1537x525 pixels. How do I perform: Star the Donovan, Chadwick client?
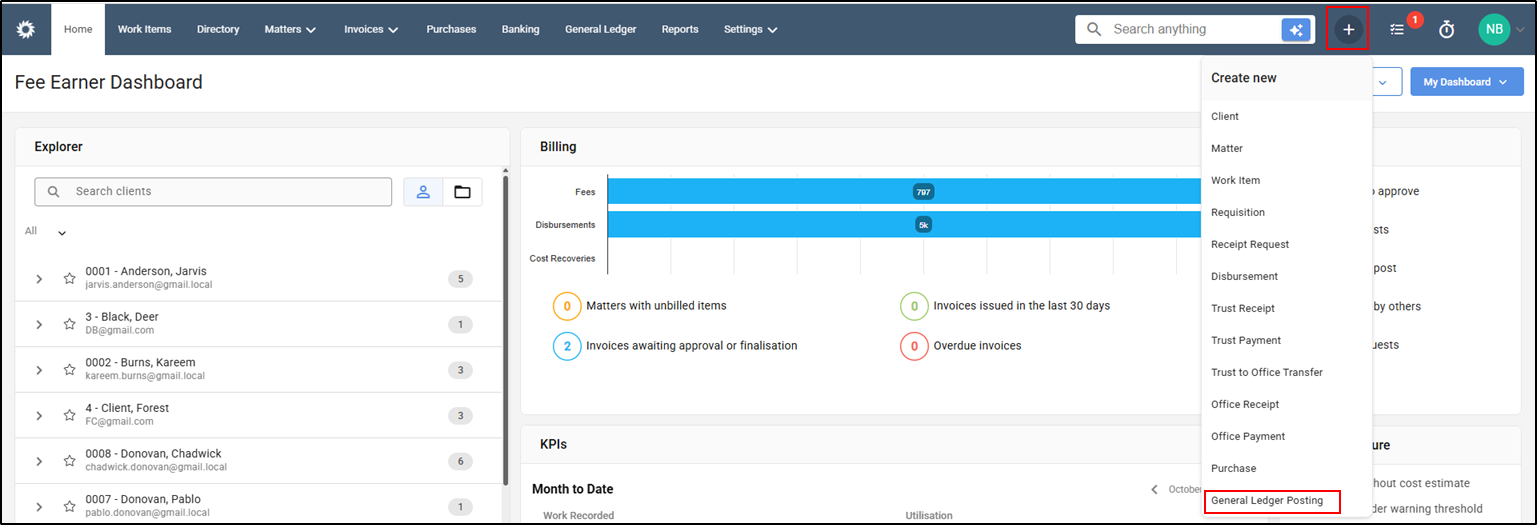70,461
